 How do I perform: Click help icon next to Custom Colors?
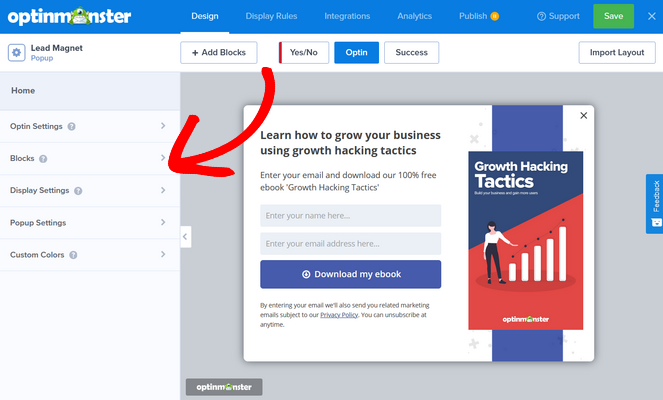pos(73,255)
